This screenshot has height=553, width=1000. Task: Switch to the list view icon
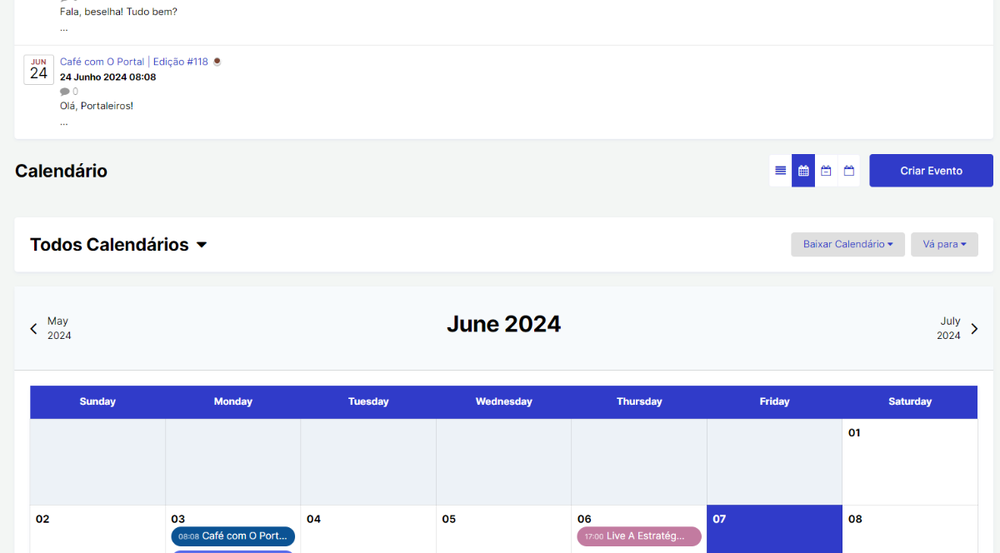pyautogui.click(x=780, y=171)
